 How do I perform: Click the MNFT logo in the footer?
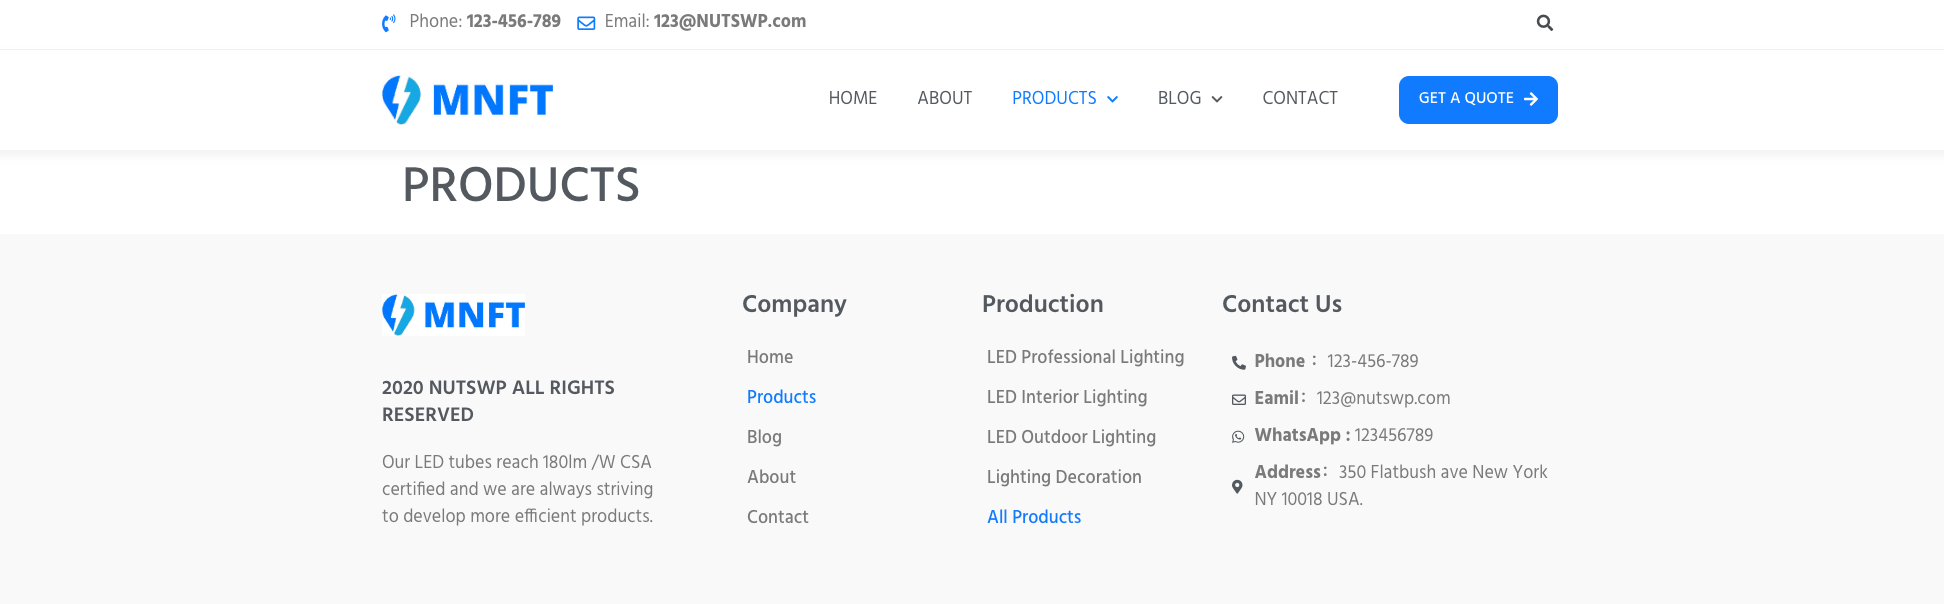click(x=453, y=313)
